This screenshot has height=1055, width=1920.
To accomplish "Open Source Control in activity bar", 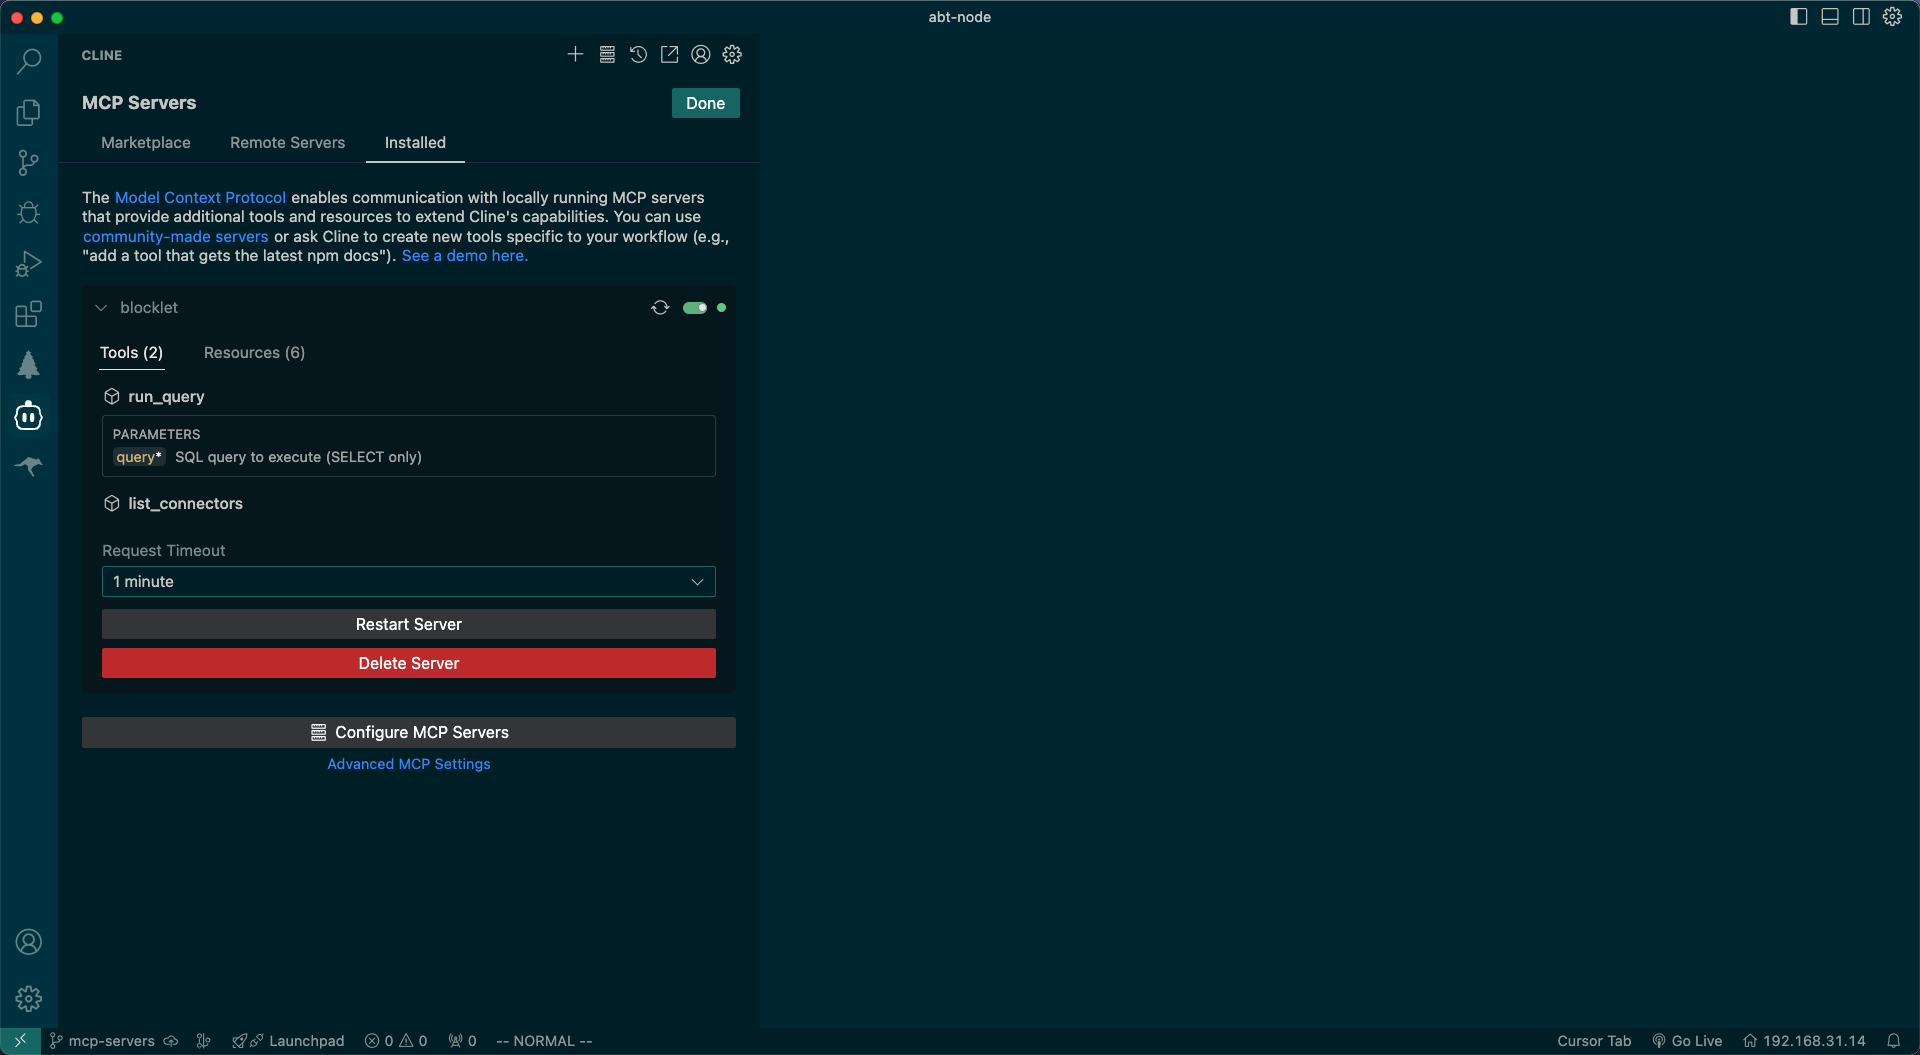I will click(x=29, y=163).
